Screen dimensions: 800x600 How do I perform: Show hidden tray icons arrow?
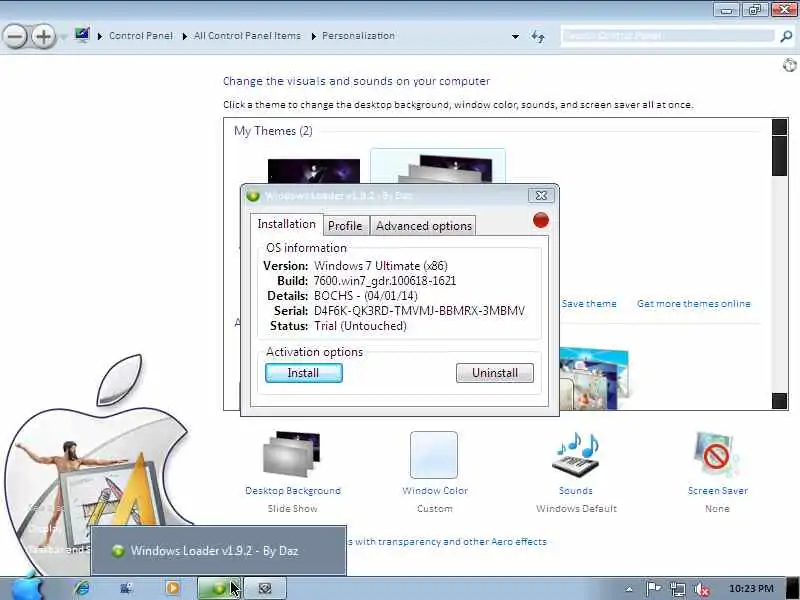(x=629, y=589)
